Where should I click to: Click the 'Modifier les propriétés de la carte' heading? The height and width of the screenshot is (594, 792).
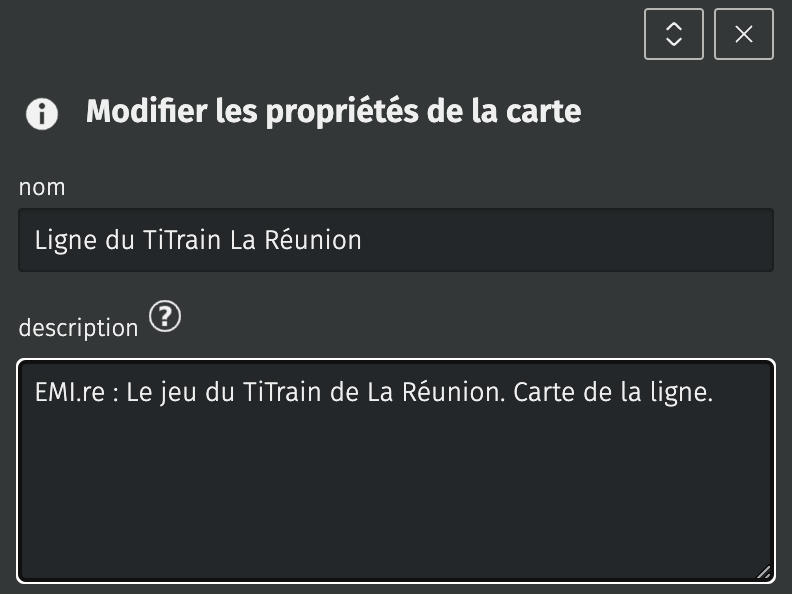(333, 111)
